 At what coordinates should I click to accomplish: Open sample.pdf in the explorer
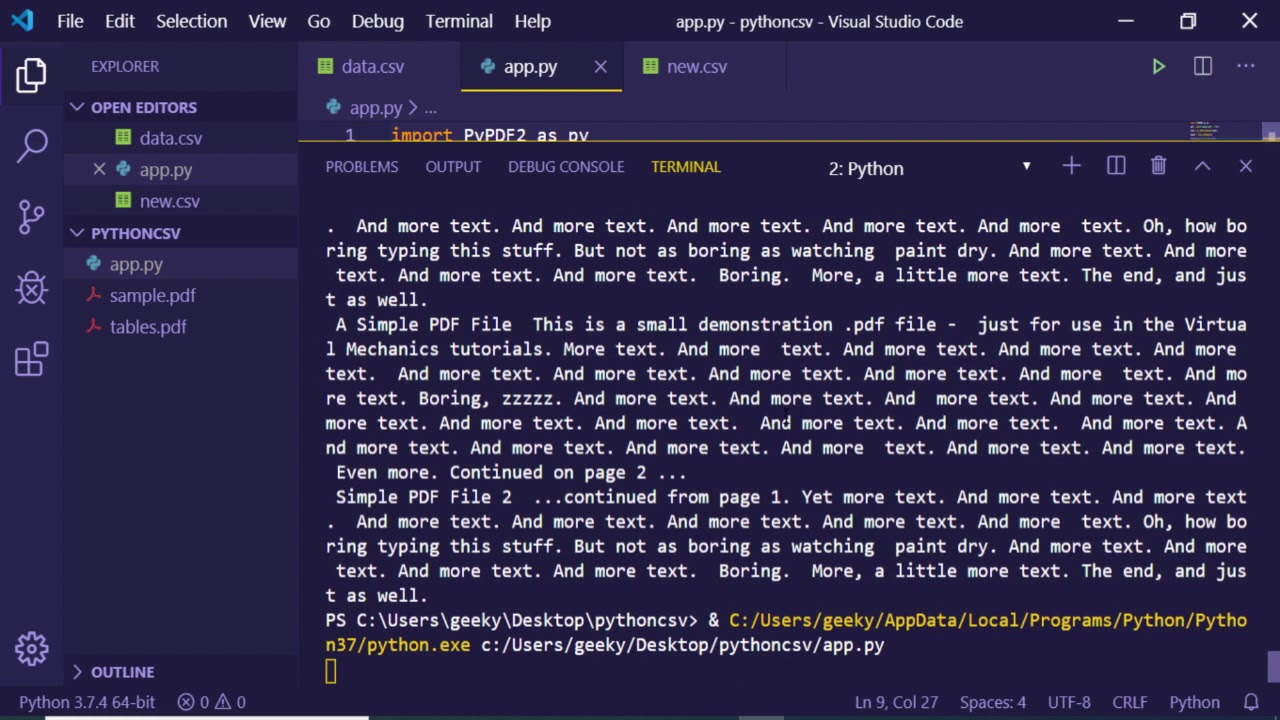coord(152,296)
